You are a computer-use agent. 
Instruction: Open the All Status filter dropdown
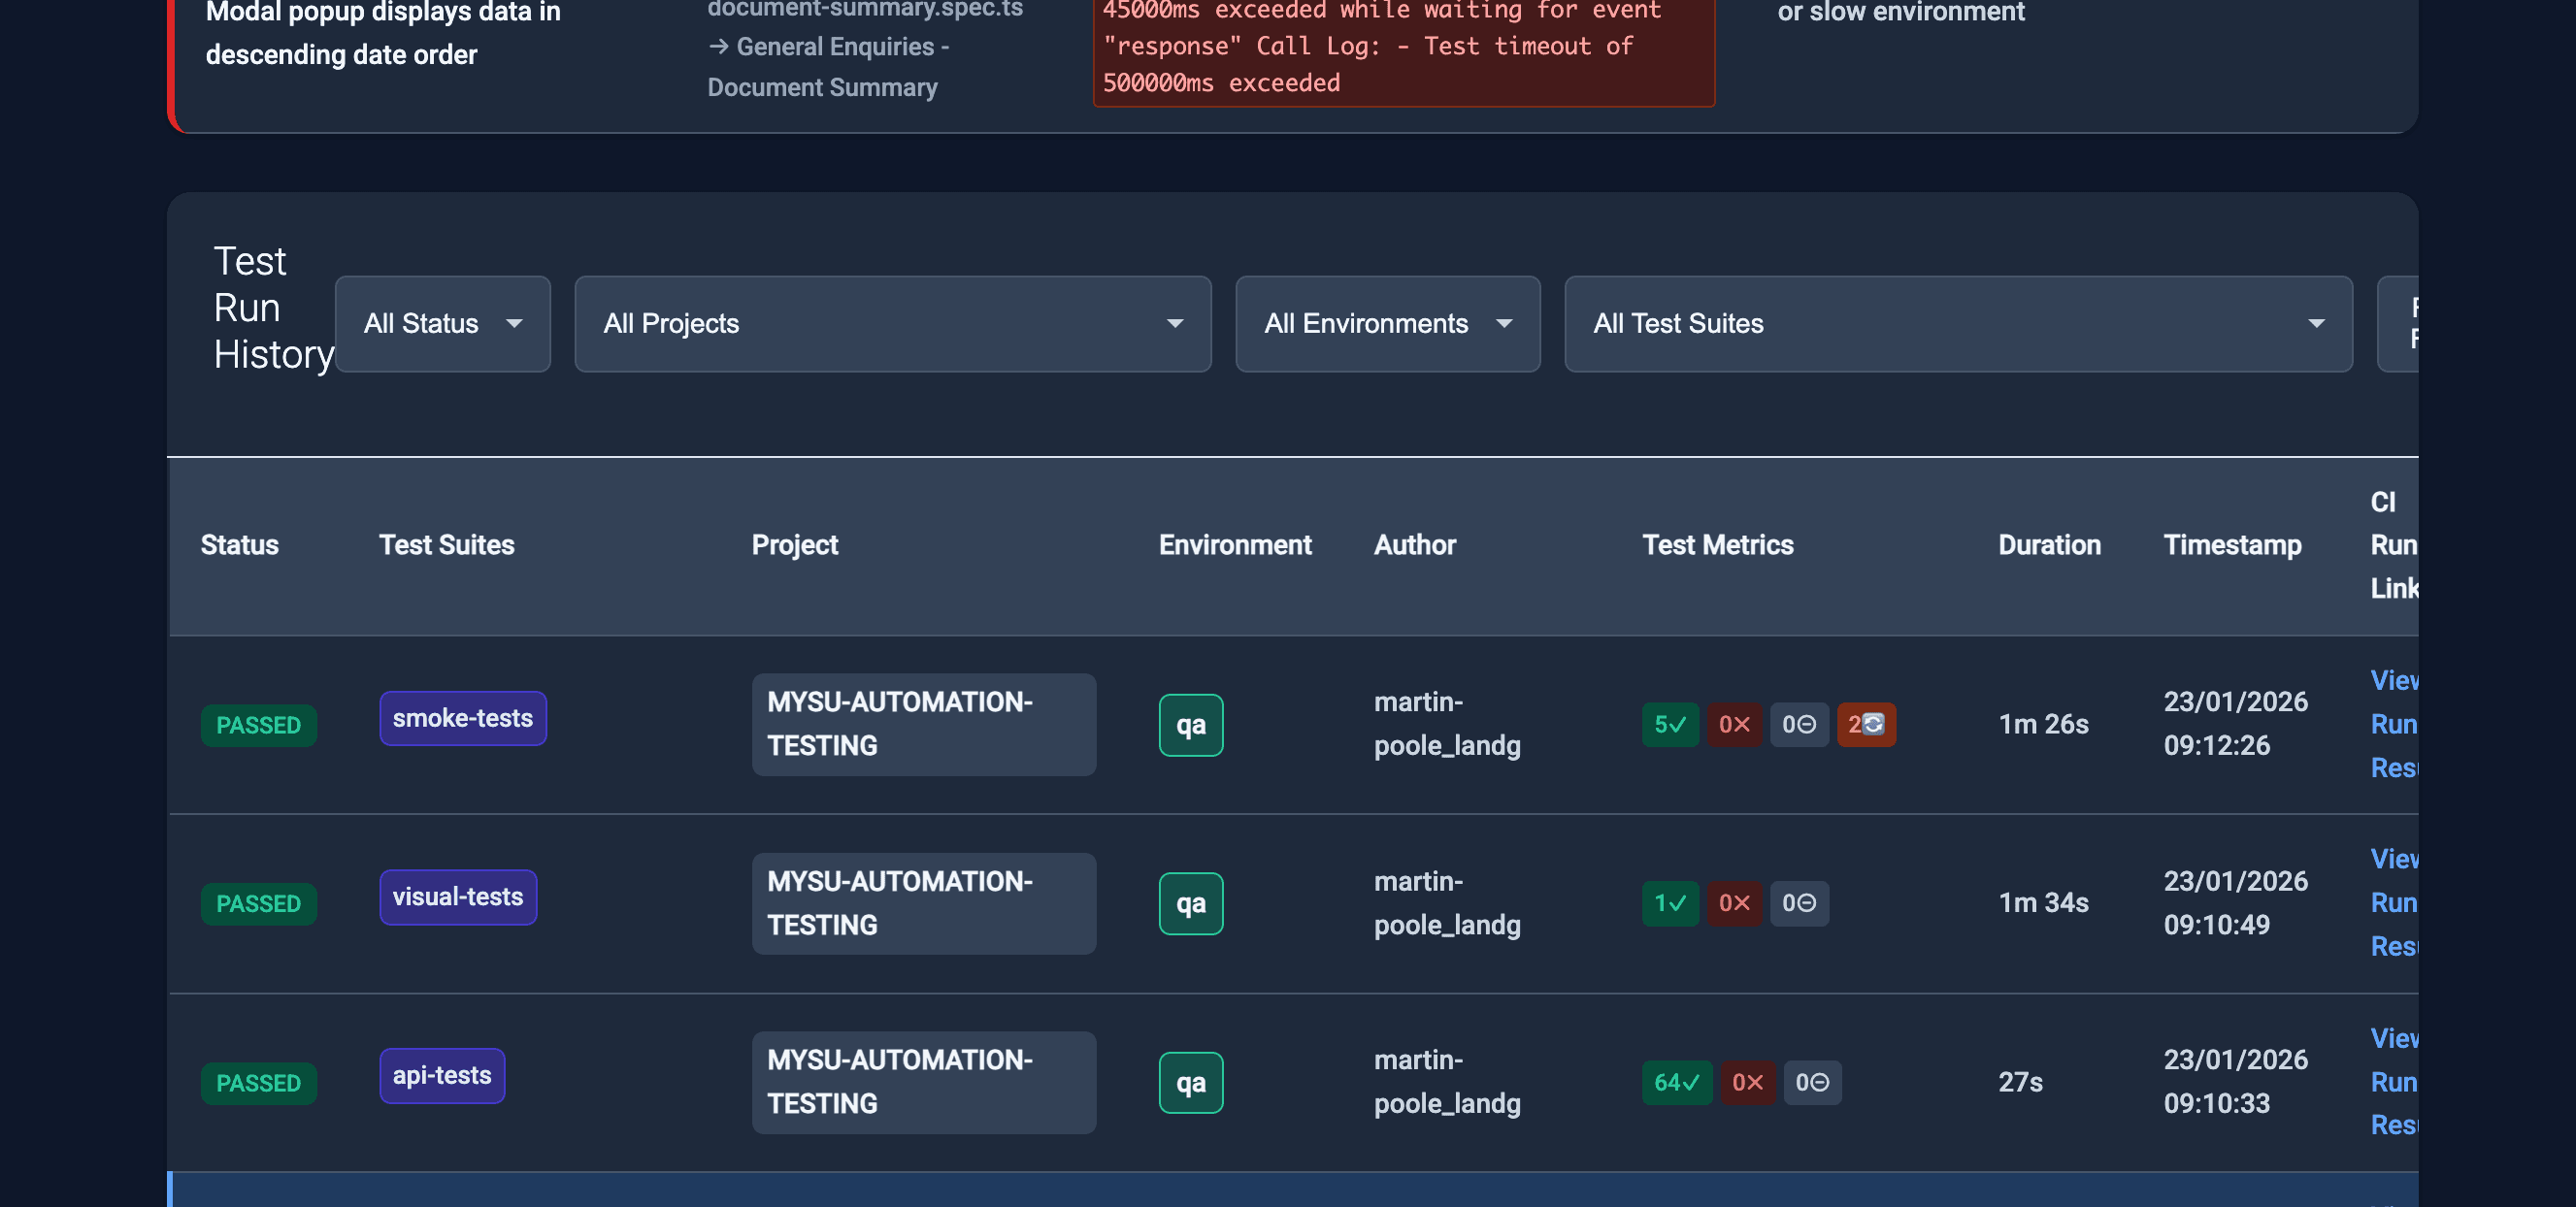click(443, 324)
